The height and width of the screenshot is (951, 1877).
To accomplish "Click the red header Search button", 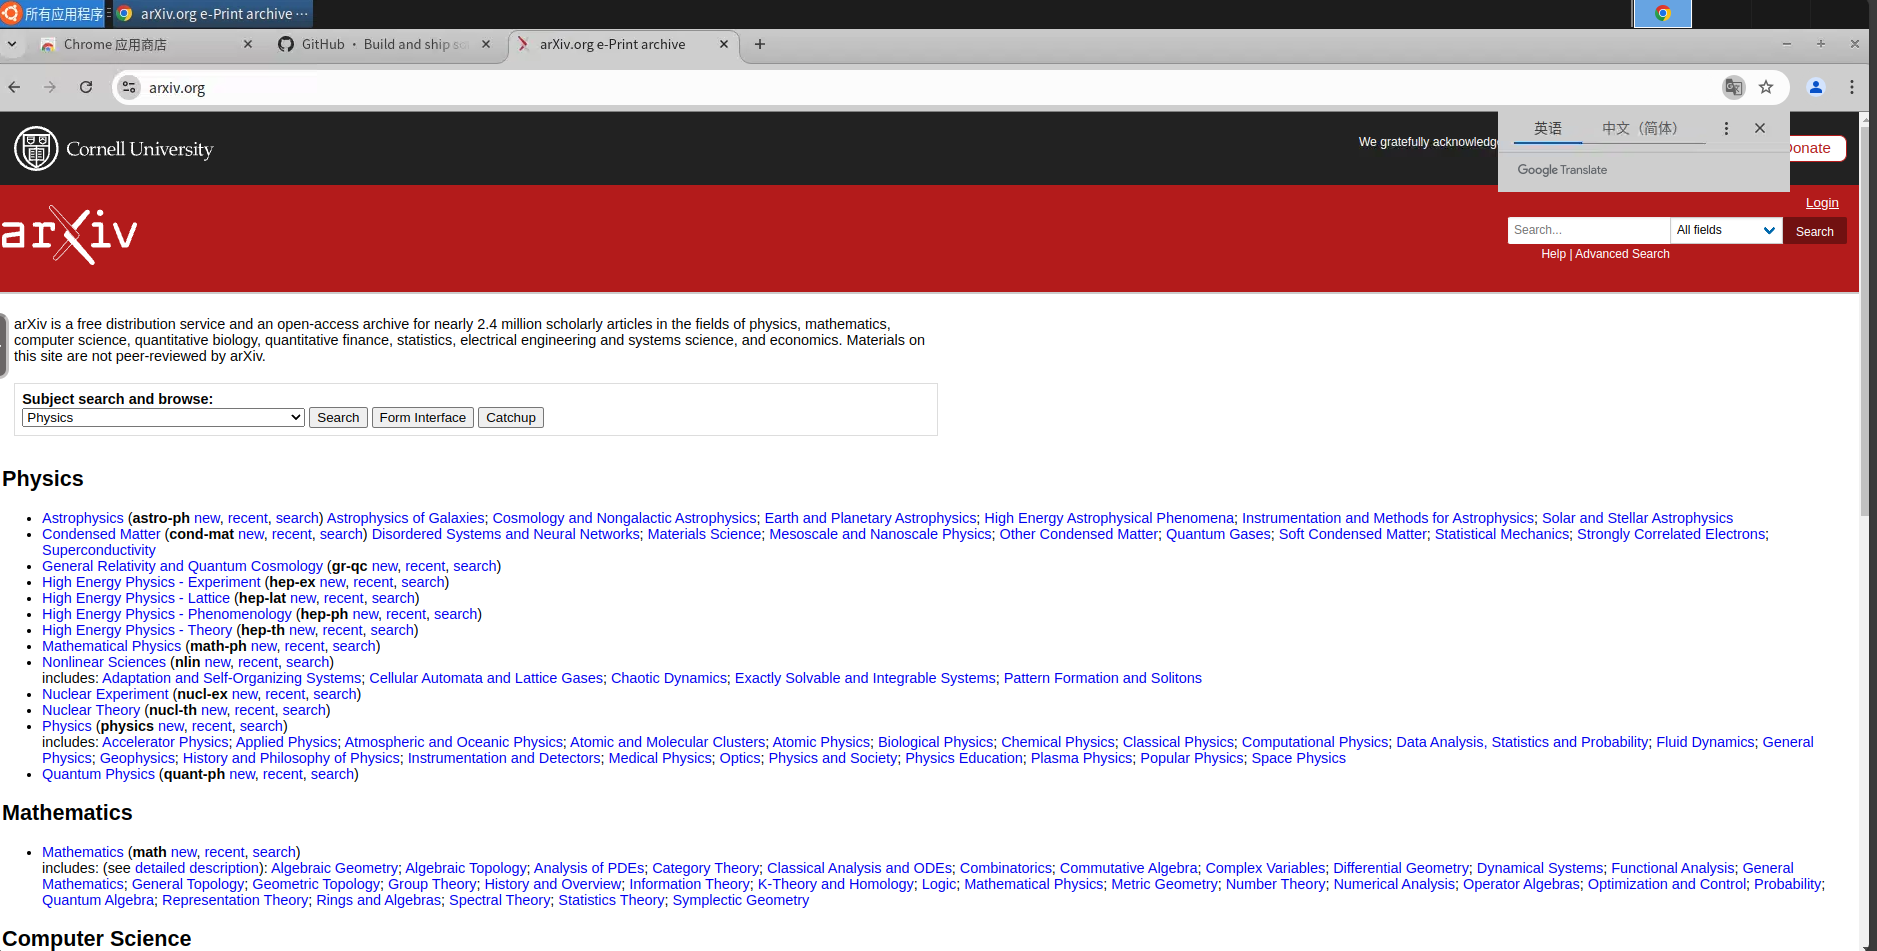I will 1814,231.
